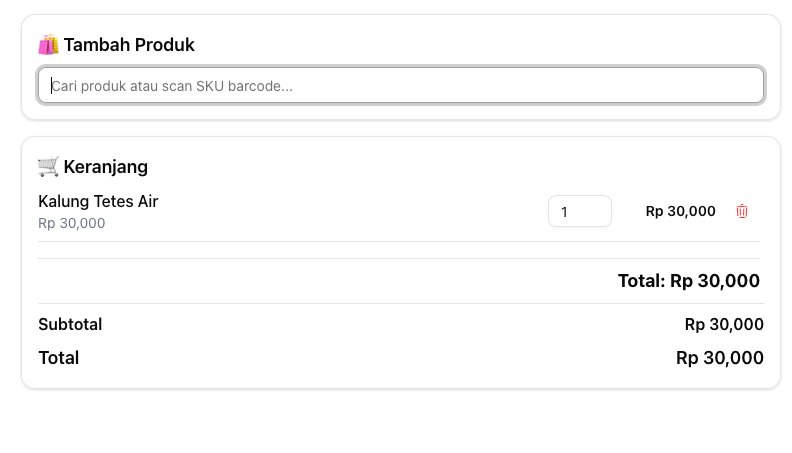Remove Kalung Tetes Air with trash icon
This screenshot has width=792, height=453.
pos(742,211)
